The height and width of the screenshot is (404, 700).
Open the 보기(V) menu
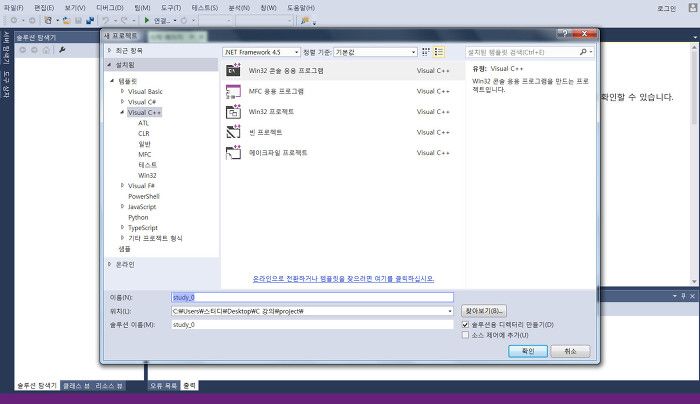pos(75,8)
